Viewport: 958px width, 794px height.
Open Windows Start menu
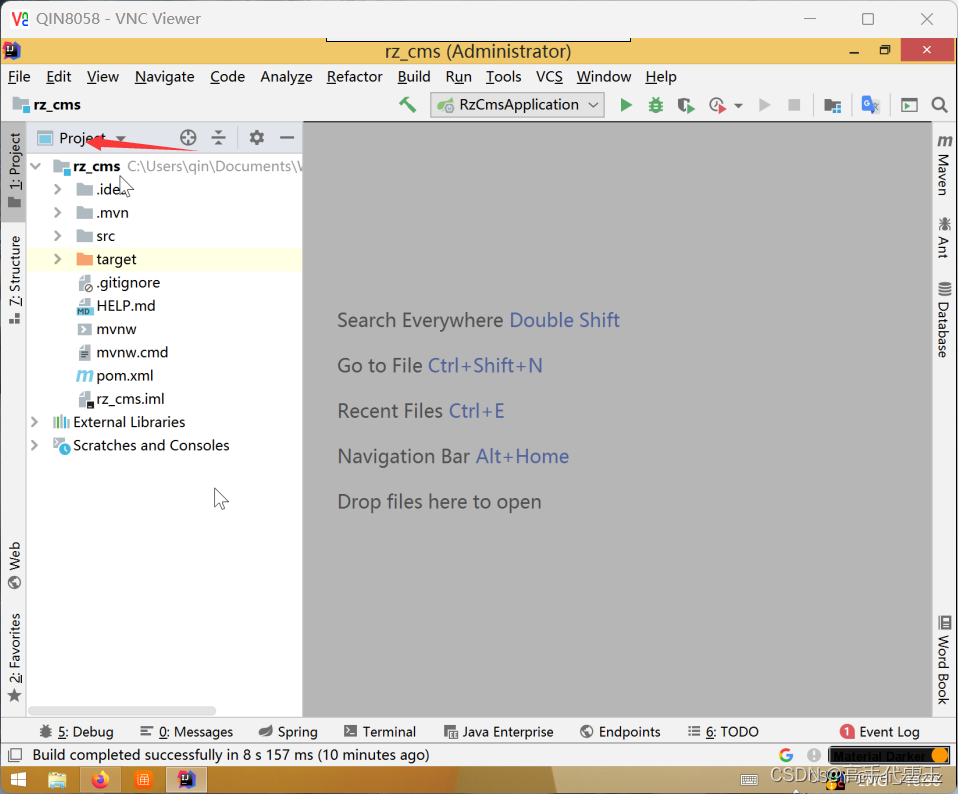[x=18, y=780]
